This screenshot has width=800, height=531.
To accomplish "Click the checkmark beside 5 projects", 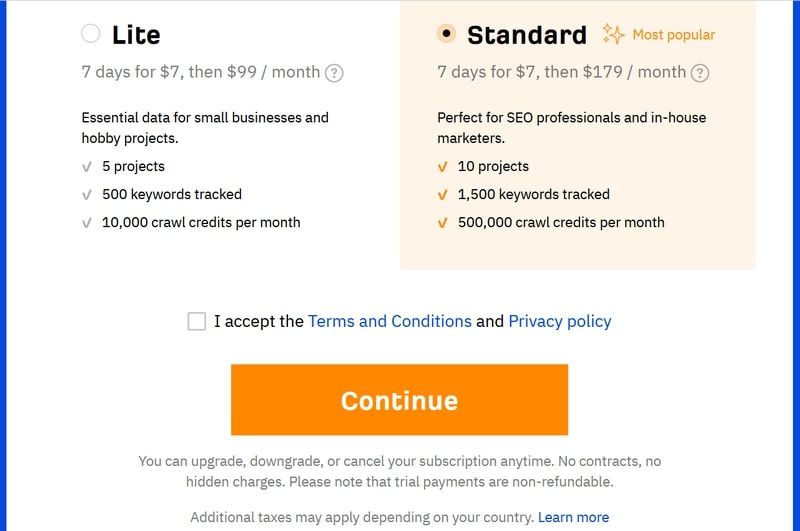I will (87, 167).
